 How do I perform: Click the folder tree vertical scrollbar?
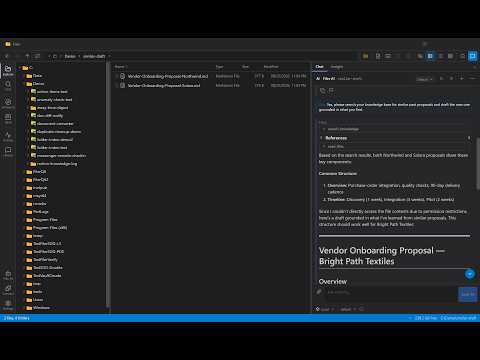[108, 185]
